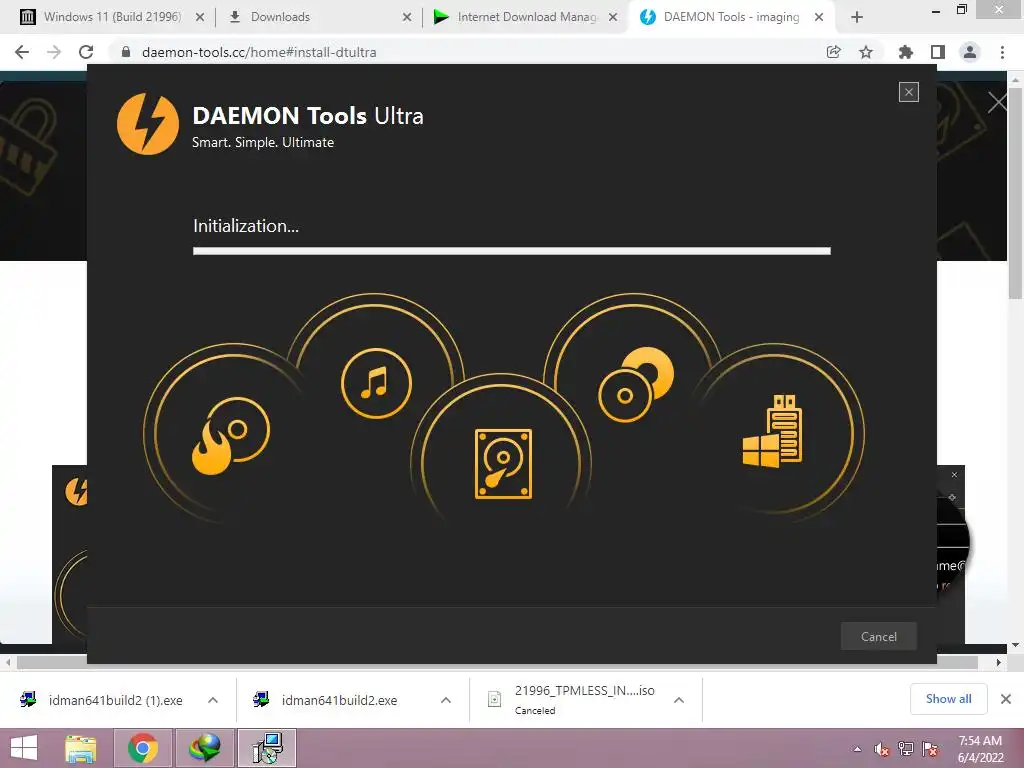
Task: Click the disc burning flame icon
Action: click(231, 435)
